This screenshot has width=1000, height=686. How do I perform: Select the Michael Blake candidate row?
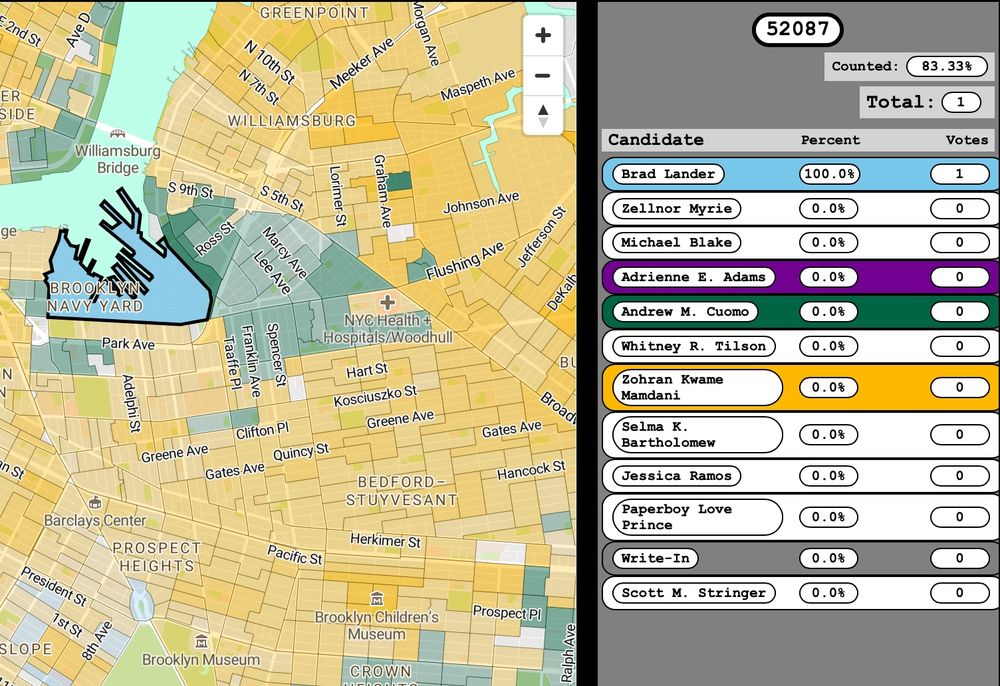[800, 242]
